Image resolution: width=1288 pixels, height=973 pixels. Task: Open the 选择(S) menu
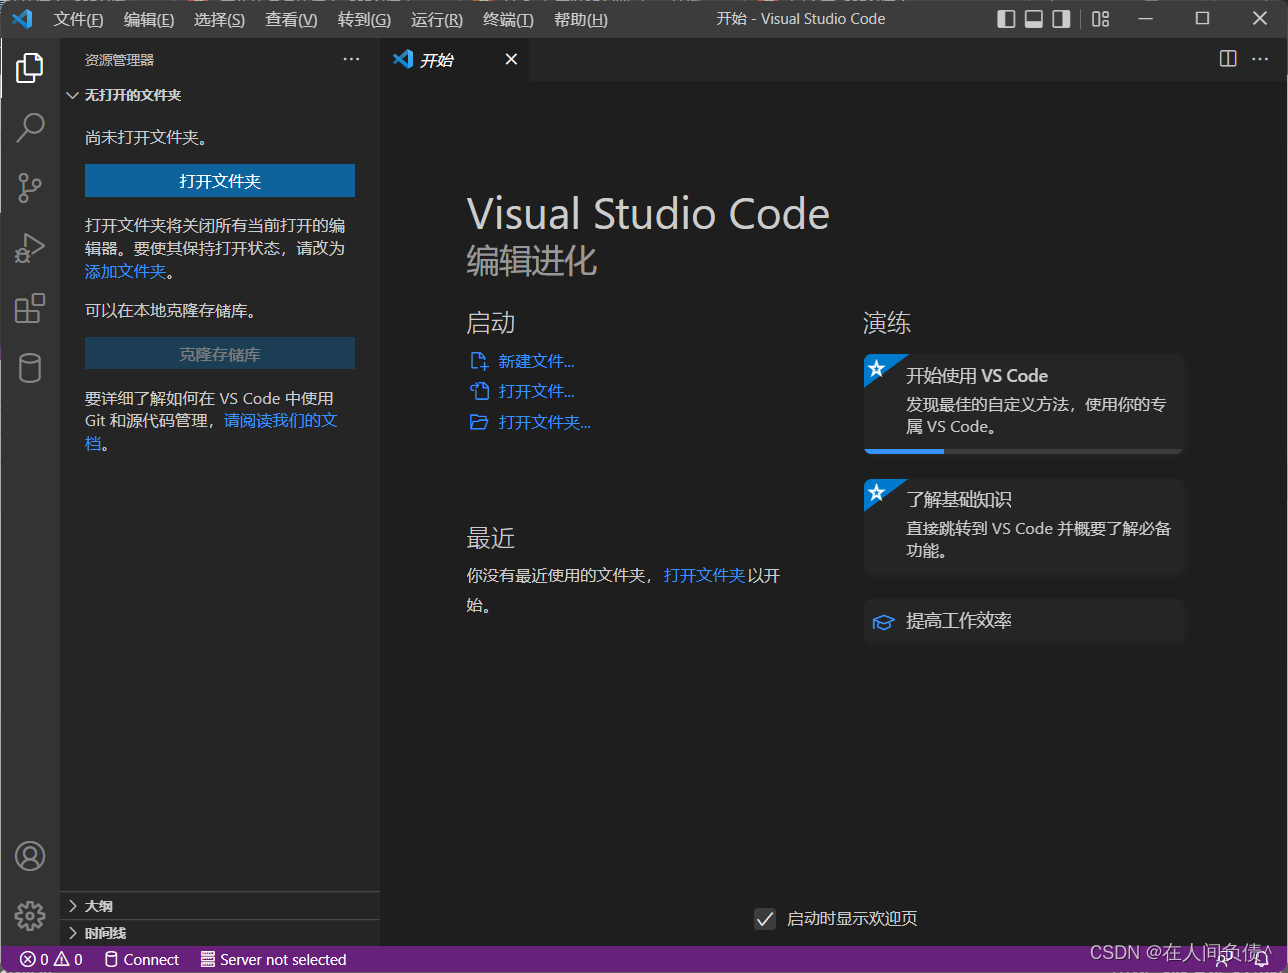(x=219, y=20)
